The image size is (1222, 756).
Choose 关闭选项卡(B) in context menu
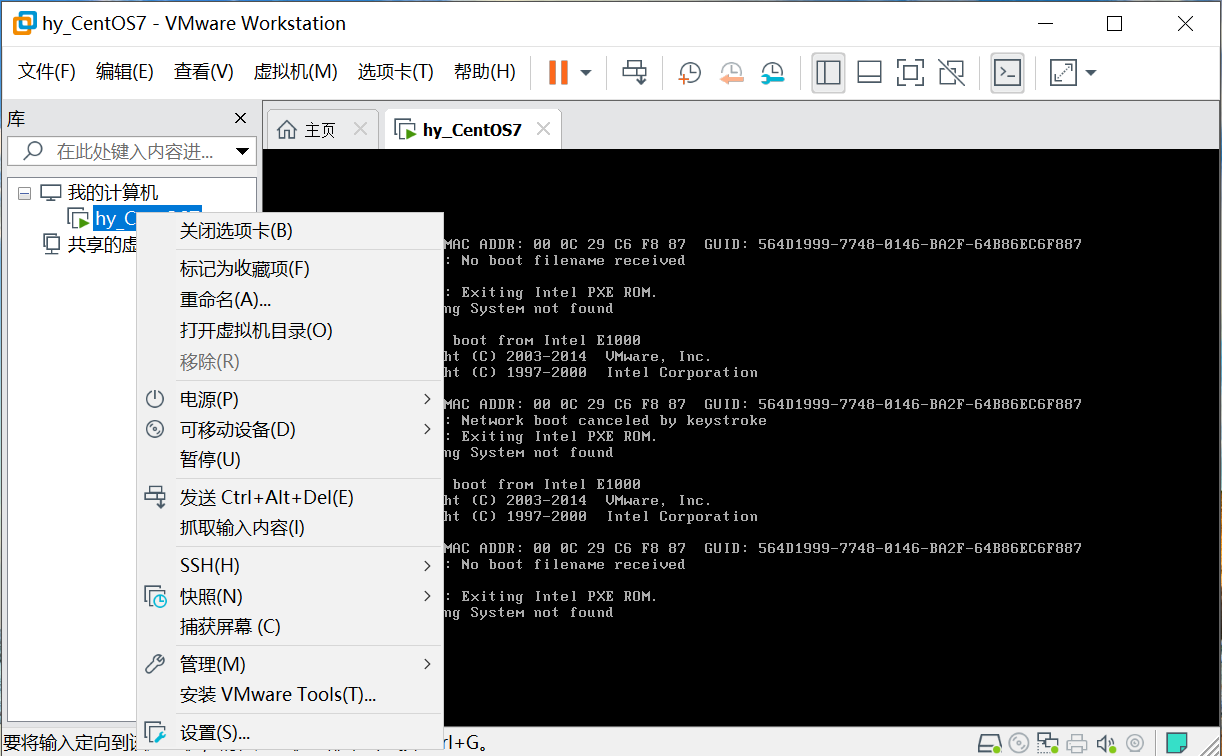[290, 231]
